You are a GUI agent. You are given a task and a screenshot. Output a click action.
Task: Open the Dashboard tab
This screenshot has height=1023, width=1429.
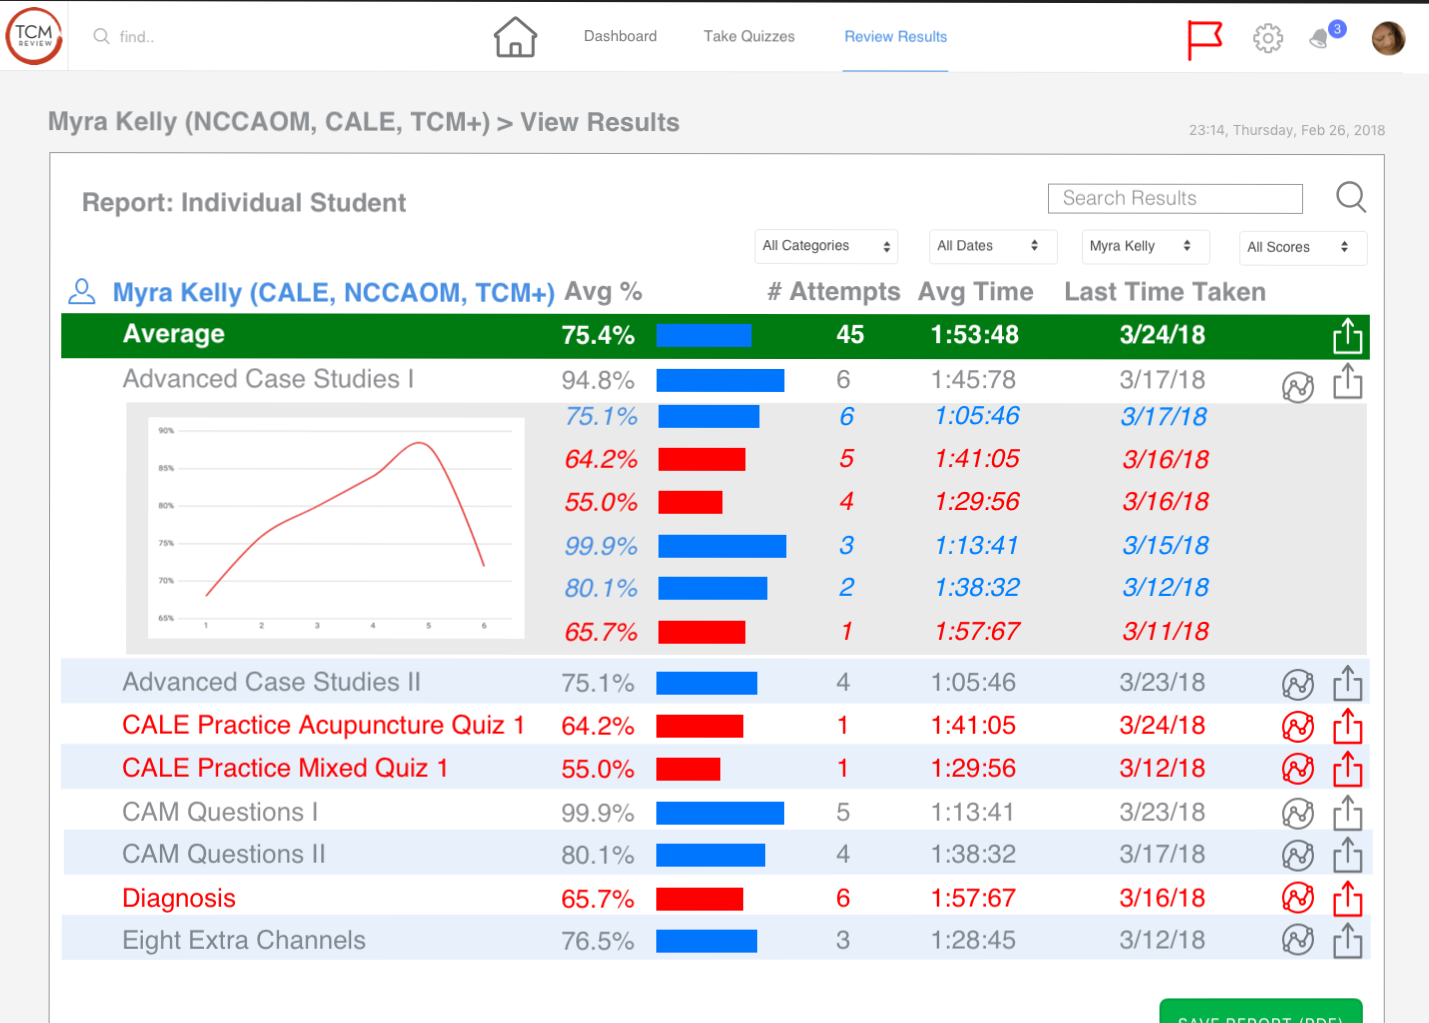620,36
